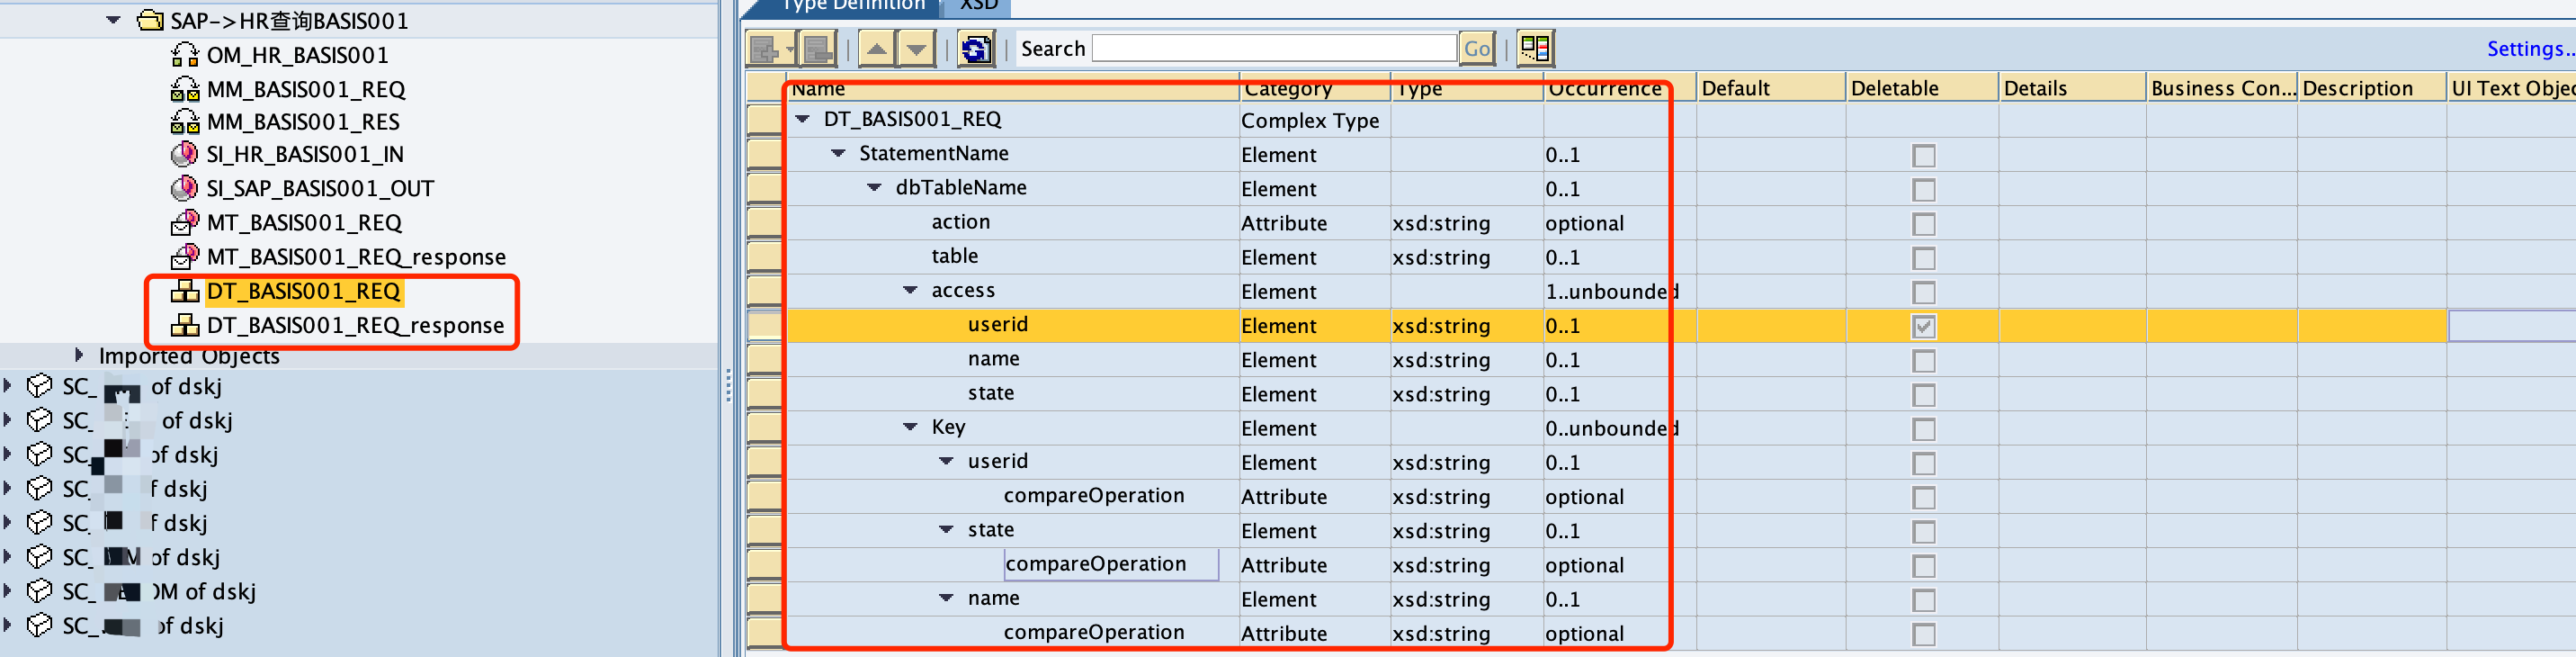Click '1..unbounded' occurrence of access row
The image size is (2576, 657).
click(x=1611, y=292)
